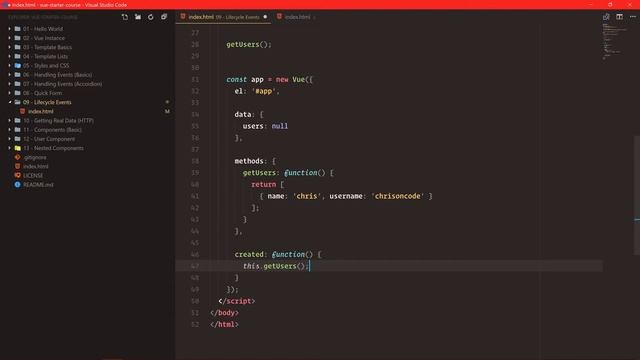Open changes icon in editor title bar

point(606,17)
